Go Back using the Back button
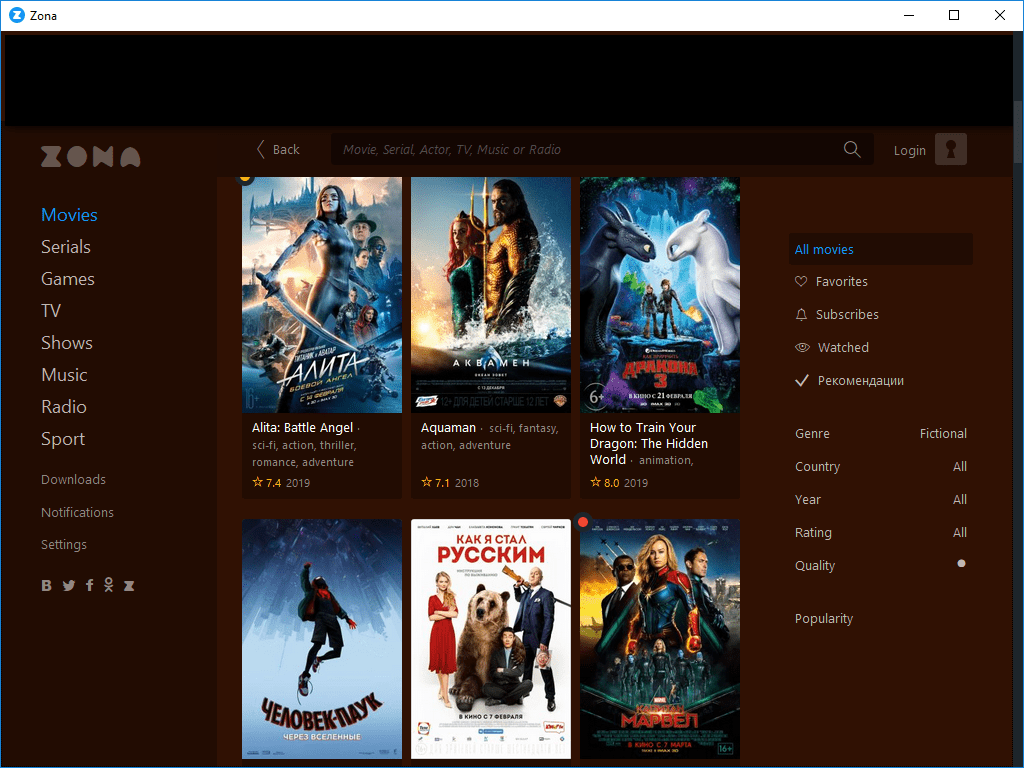1024x768 pixels. pos(278,150)
